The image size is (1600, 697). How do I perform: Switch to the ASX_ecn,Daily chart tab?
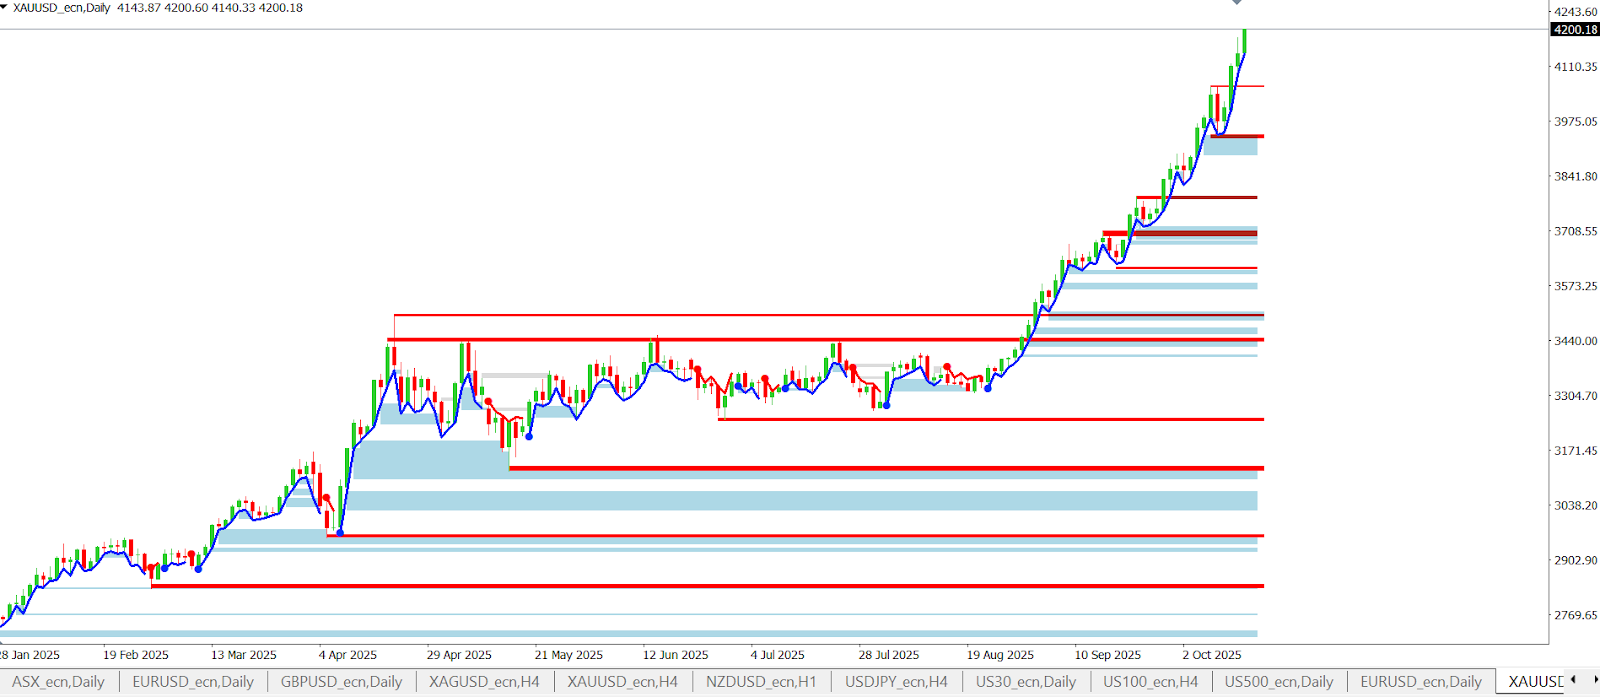point(58,682)
